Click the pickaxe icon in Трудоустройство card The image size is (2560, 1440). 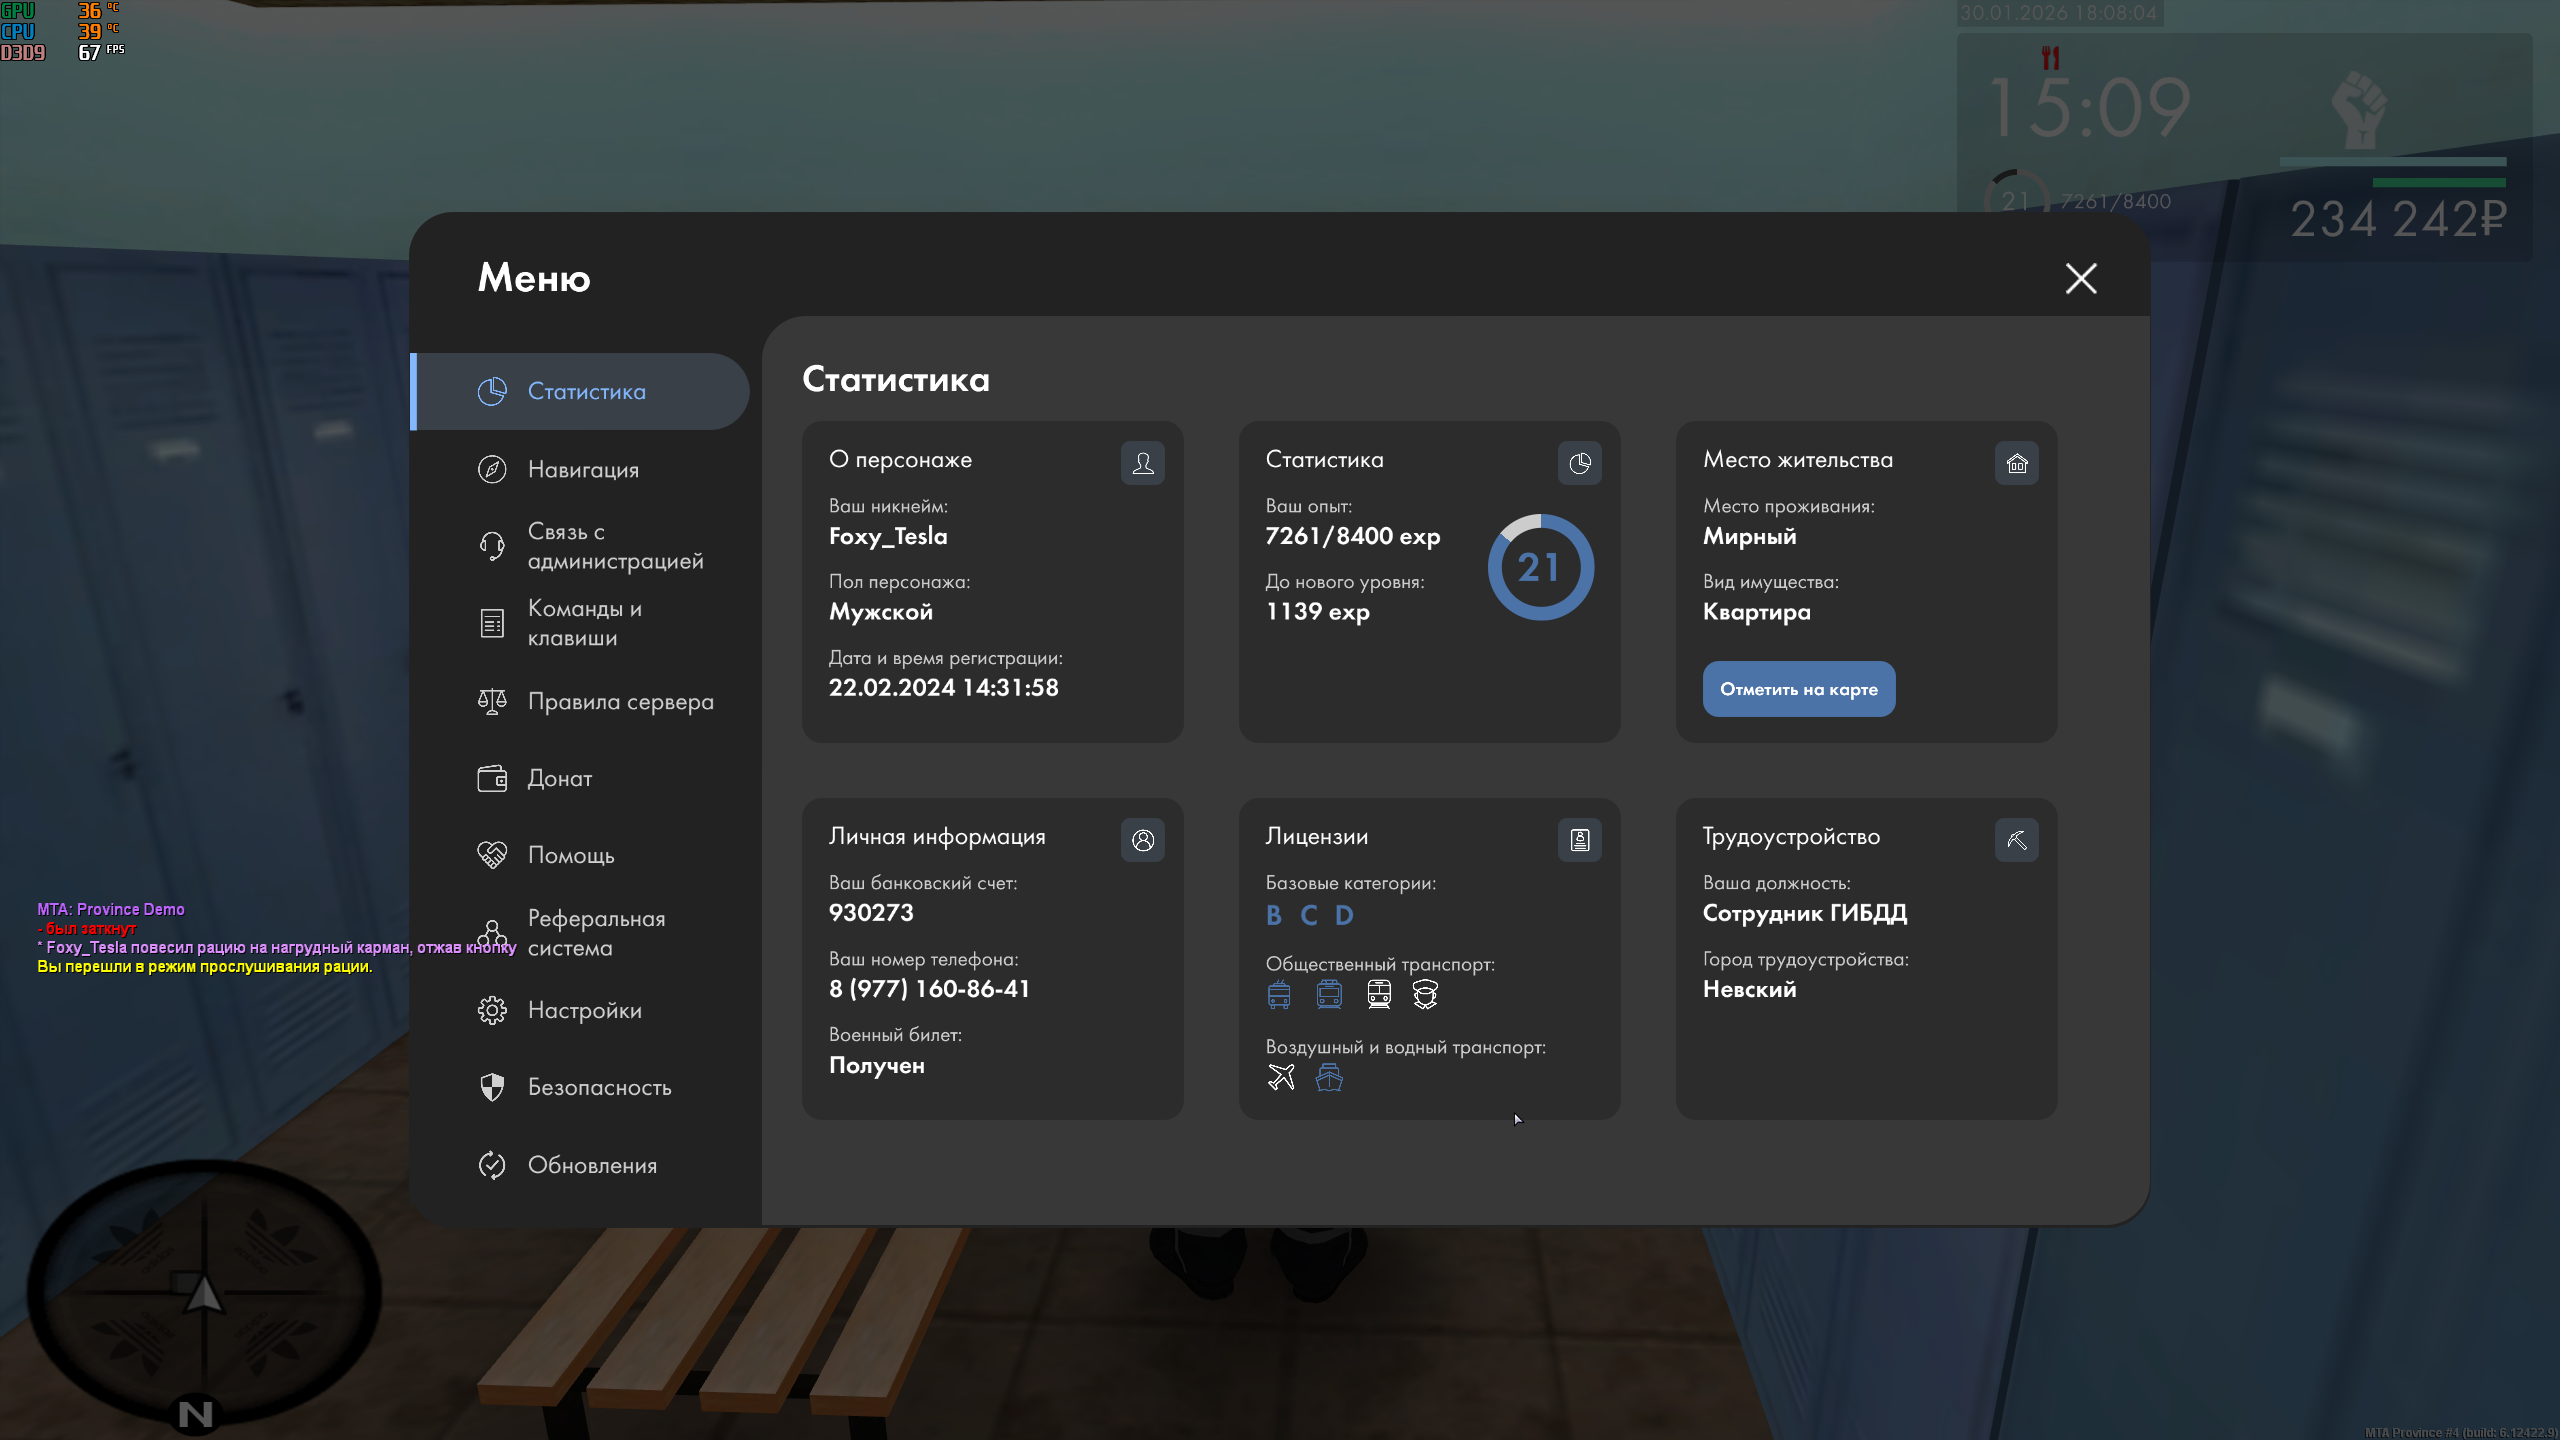2016,840
